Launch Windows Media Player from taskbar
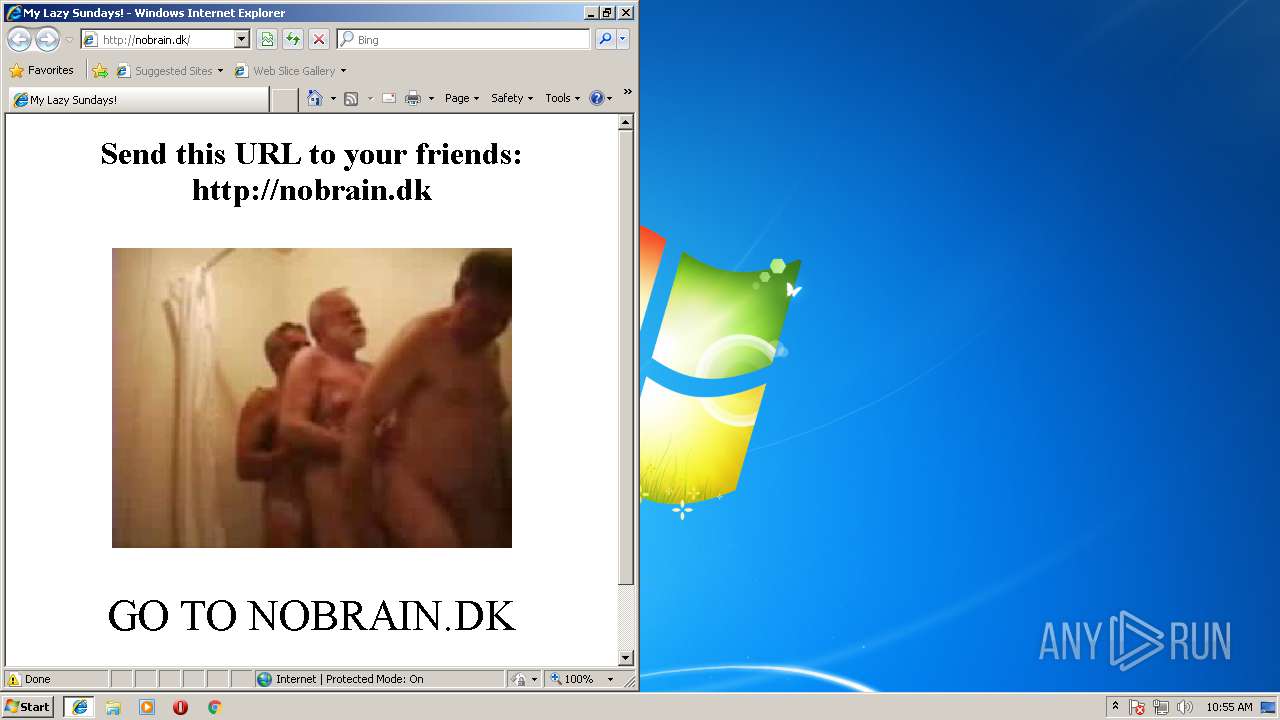Screen dimensions: 1280x720 [147, 707]
